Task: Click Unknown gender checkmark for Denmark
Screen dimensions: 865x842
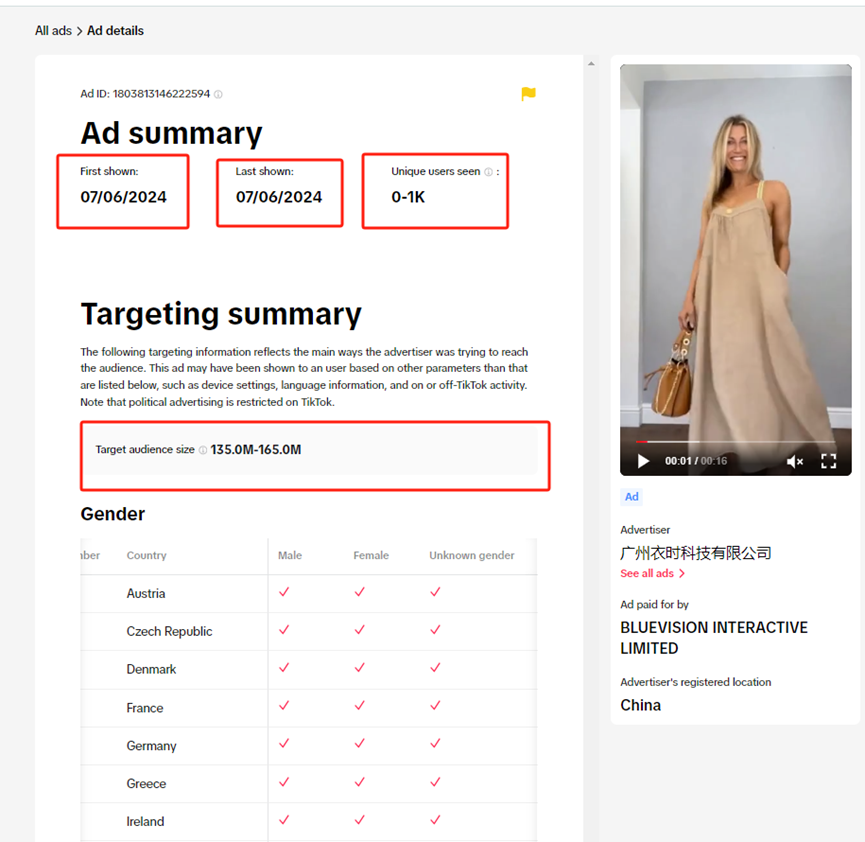Action: (x=435, y=668)
